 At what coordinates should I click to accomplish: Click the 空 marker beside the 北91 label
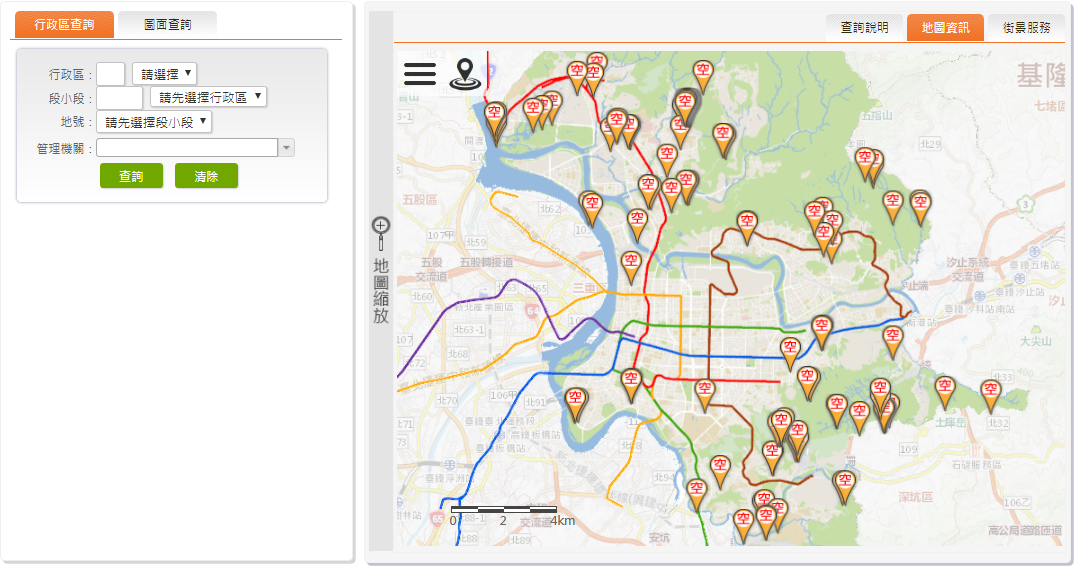[575, 401]
